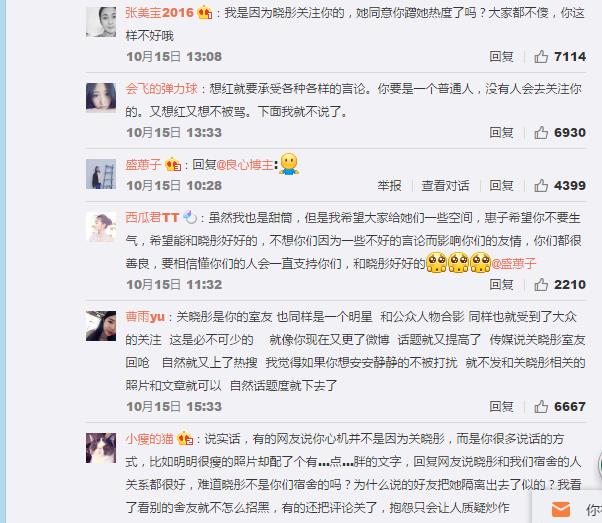Viewport: 602px width, 523px height.
Task: Reply to 西瓜君TT's comment
Action: click(501, 285)
